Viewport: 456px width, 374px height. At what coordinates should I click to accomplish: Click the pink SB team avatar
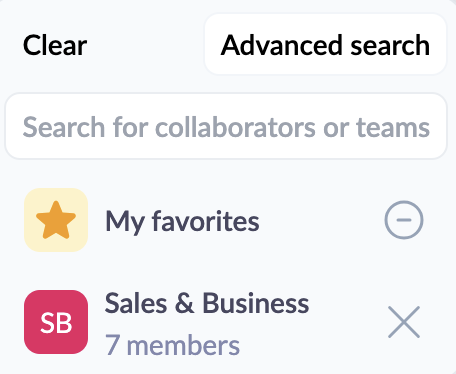tap(56, 322)
